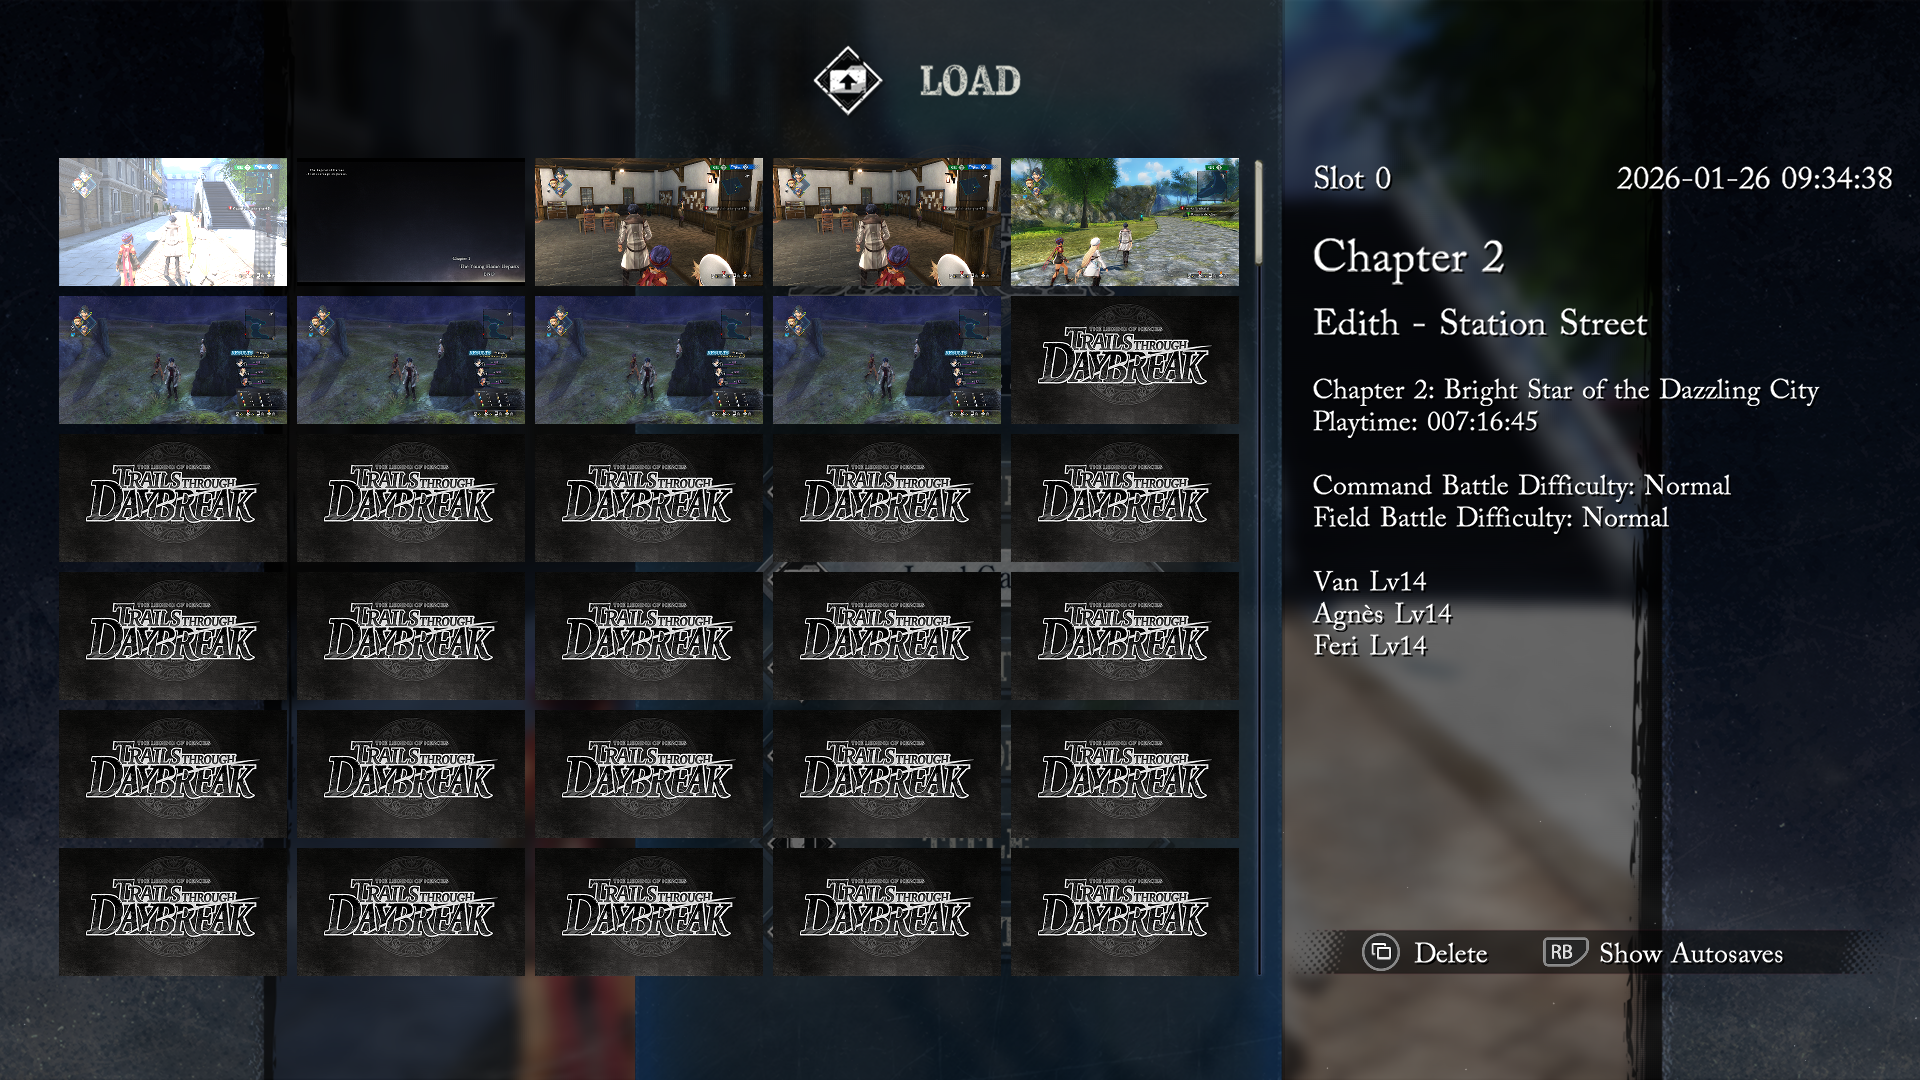Select dark chapter title save in second slot

(x=411, y=222)
